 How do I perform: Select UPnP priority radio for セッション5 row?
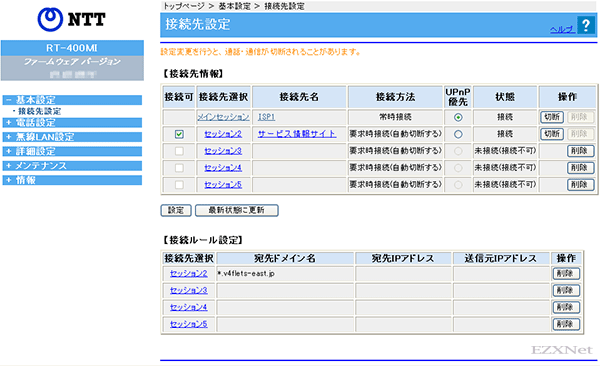(458, 185)
